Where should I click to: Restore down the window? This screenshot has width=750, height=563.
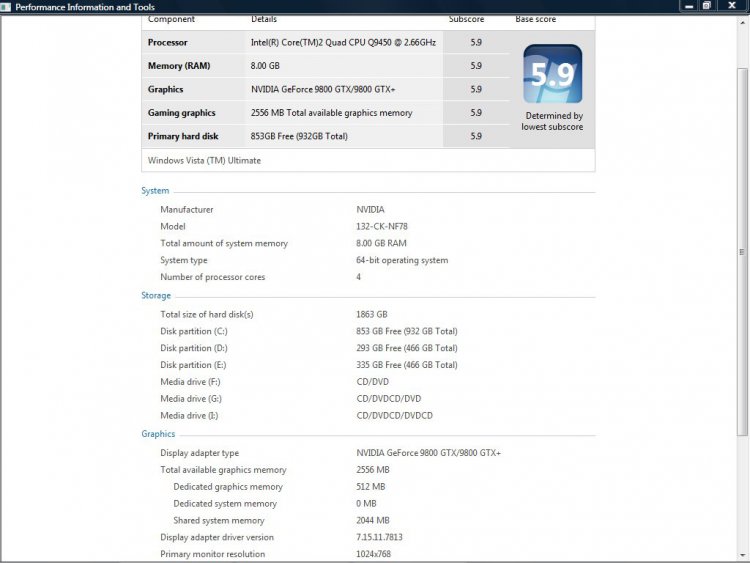[x=706, y=6]
